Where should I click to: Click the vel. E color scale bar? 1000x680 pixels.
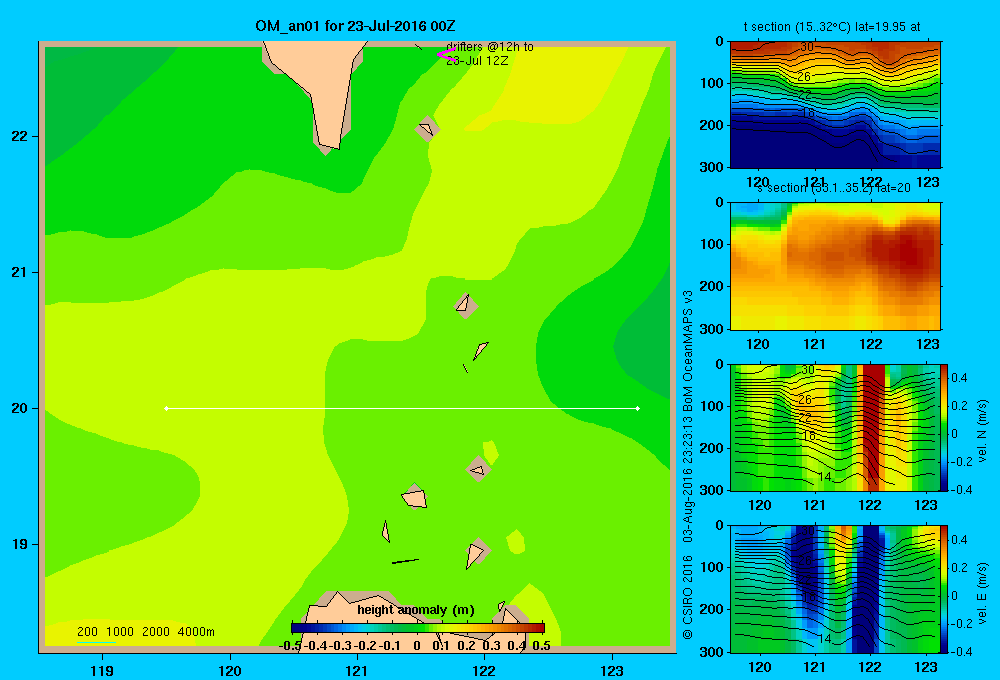[x=945, y=589]
